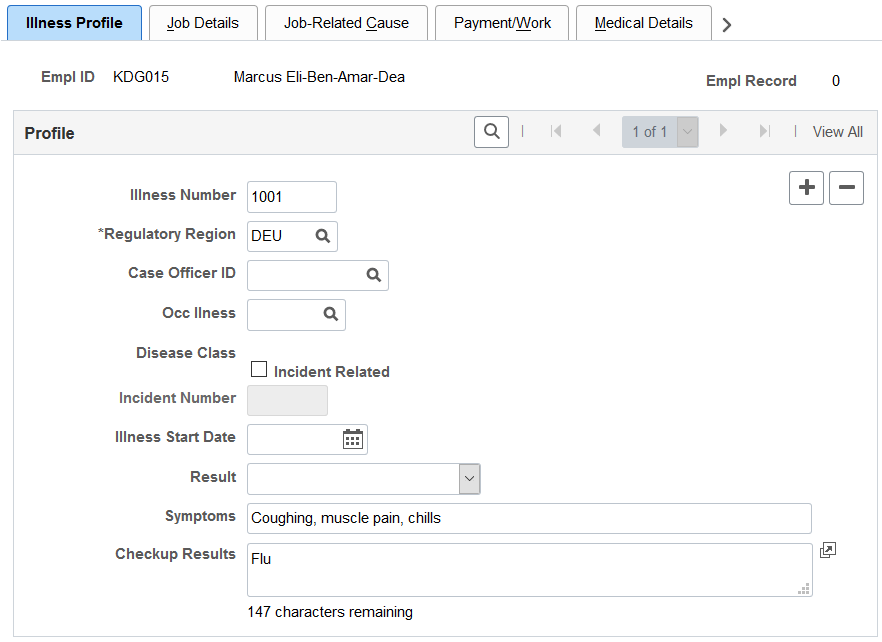Open Regulatory Region lookup magnifier
The width and height of the screenshot is (882, 642).
coord(322,236)
